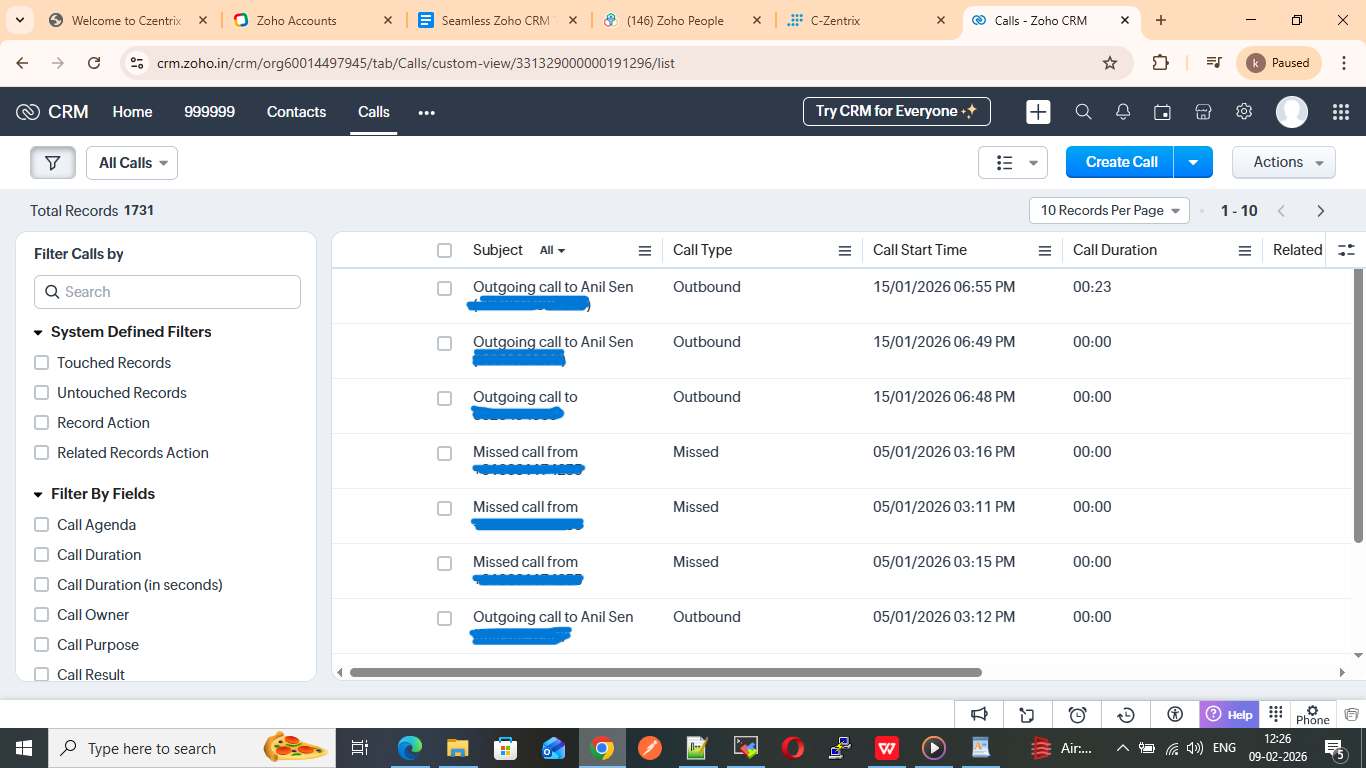Click the Phone icon in the bottom bar

coord(1312,714)
